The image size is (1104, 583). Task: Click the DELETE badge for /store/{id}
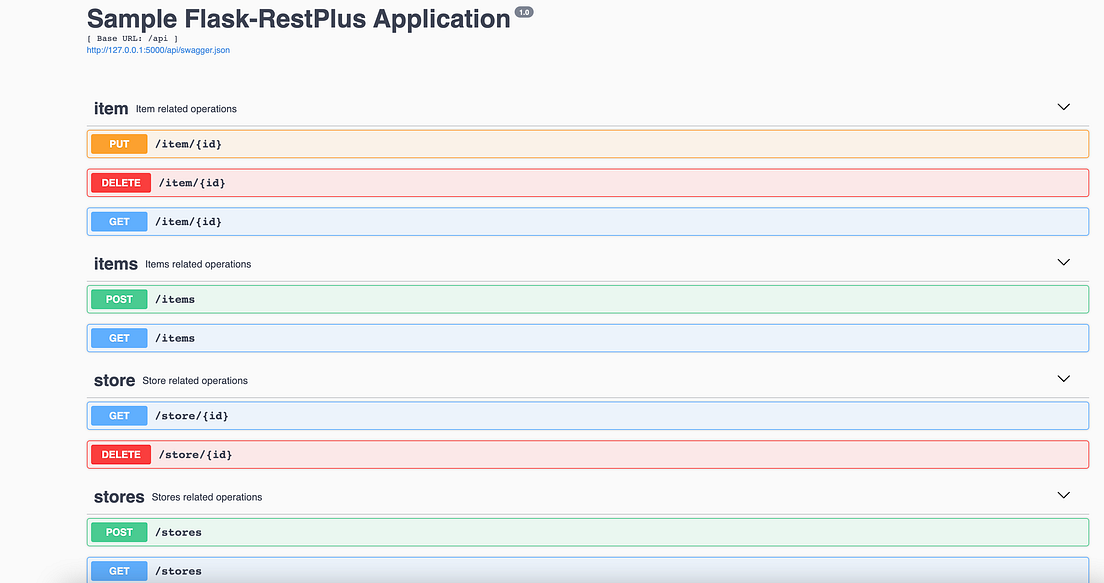121,454
